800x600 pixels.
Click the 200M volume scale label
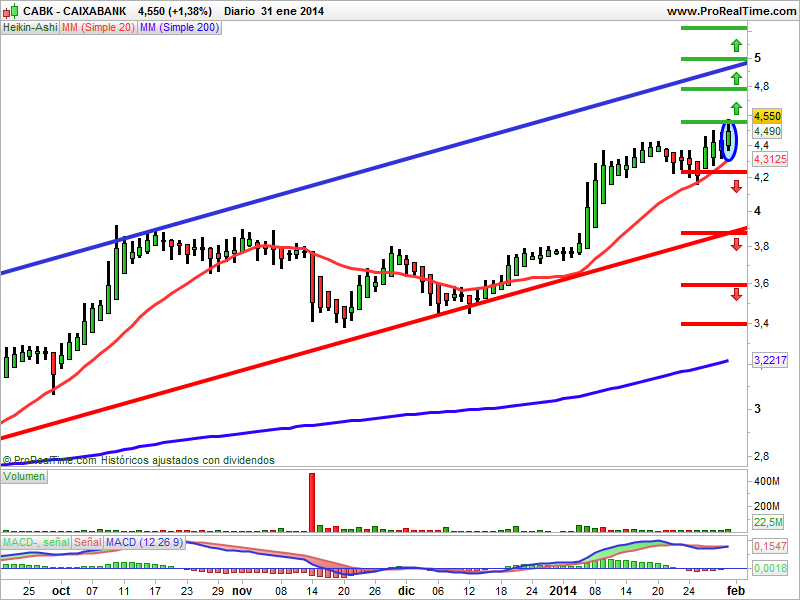click(x=766, y=506)
